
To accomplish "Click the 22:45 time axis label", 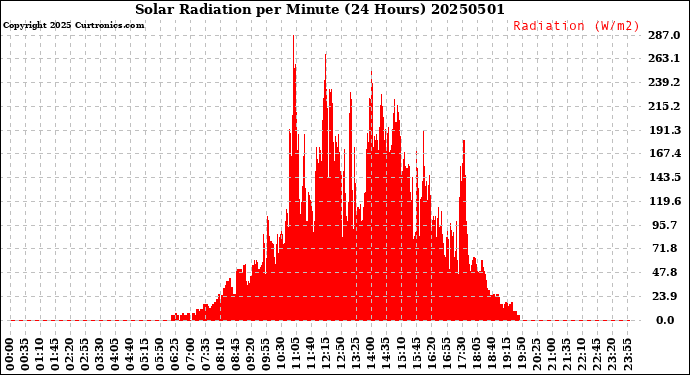I will click(x=596, y=355).
